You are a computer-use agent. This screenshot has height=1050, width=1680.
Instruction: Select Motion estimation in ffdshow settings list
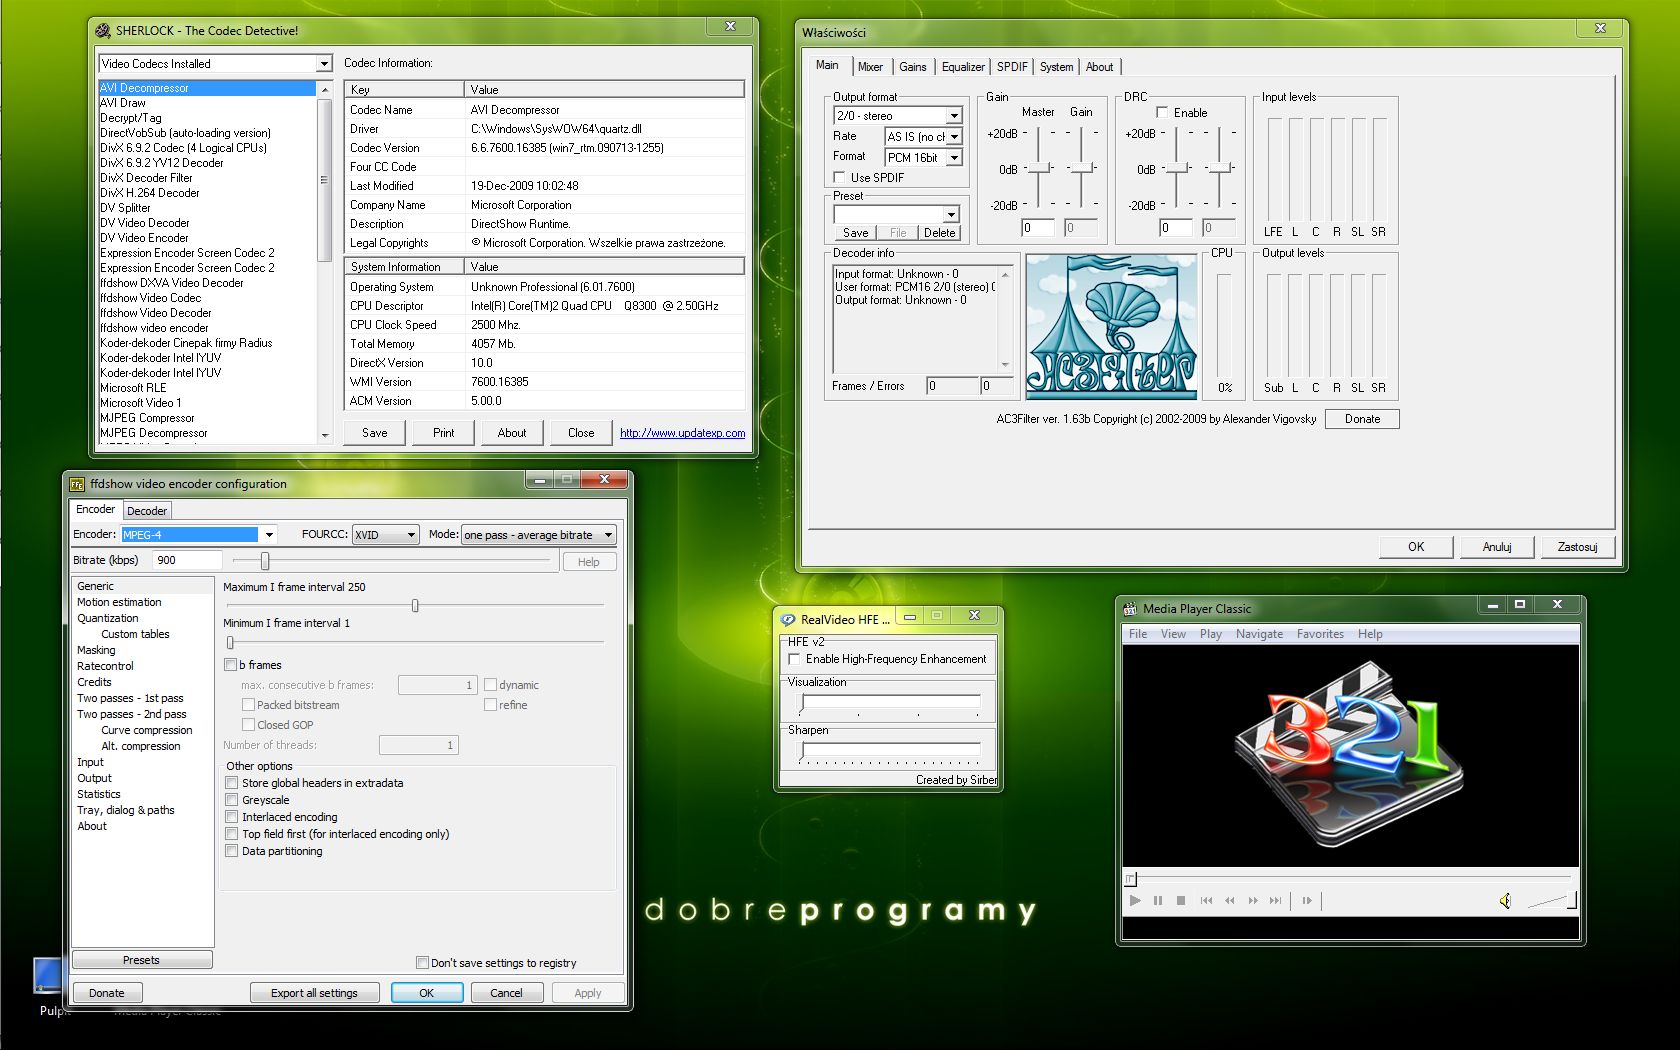[118, 602]
